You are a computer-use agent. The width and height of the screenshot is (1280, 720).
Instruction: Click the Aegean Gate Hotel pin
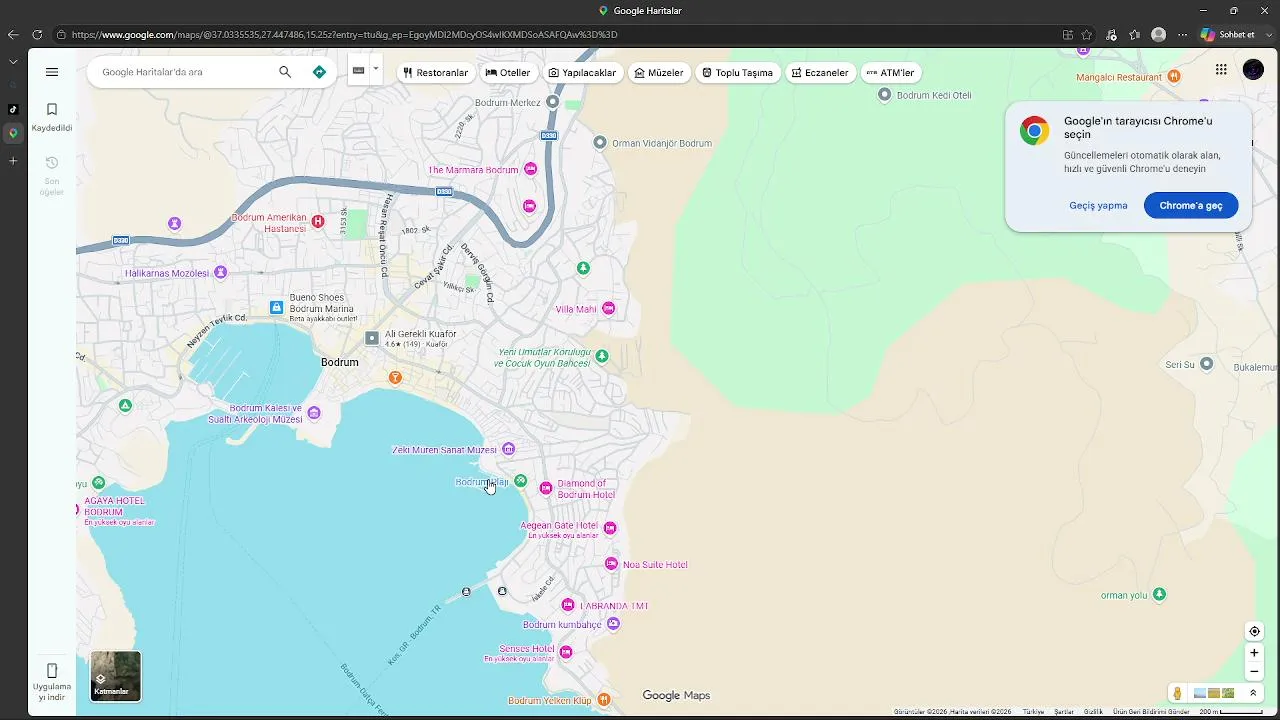pos(610,527)
